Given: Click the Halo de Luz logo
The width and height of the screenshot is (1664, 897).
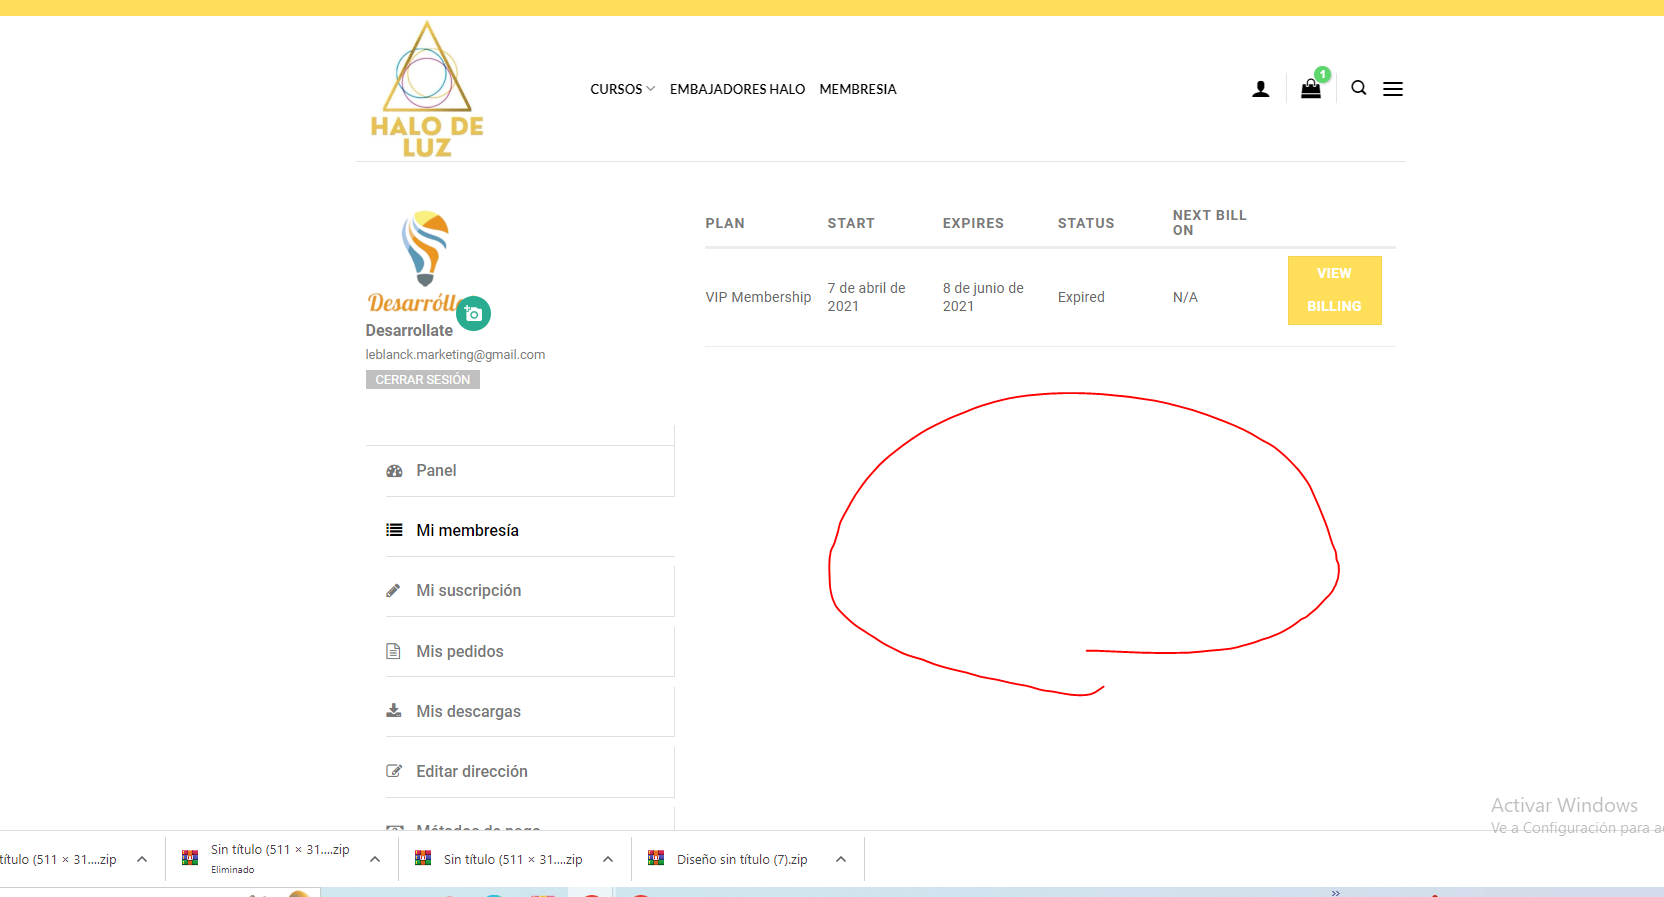Looking at the screenshot, I should coord(427,89).
